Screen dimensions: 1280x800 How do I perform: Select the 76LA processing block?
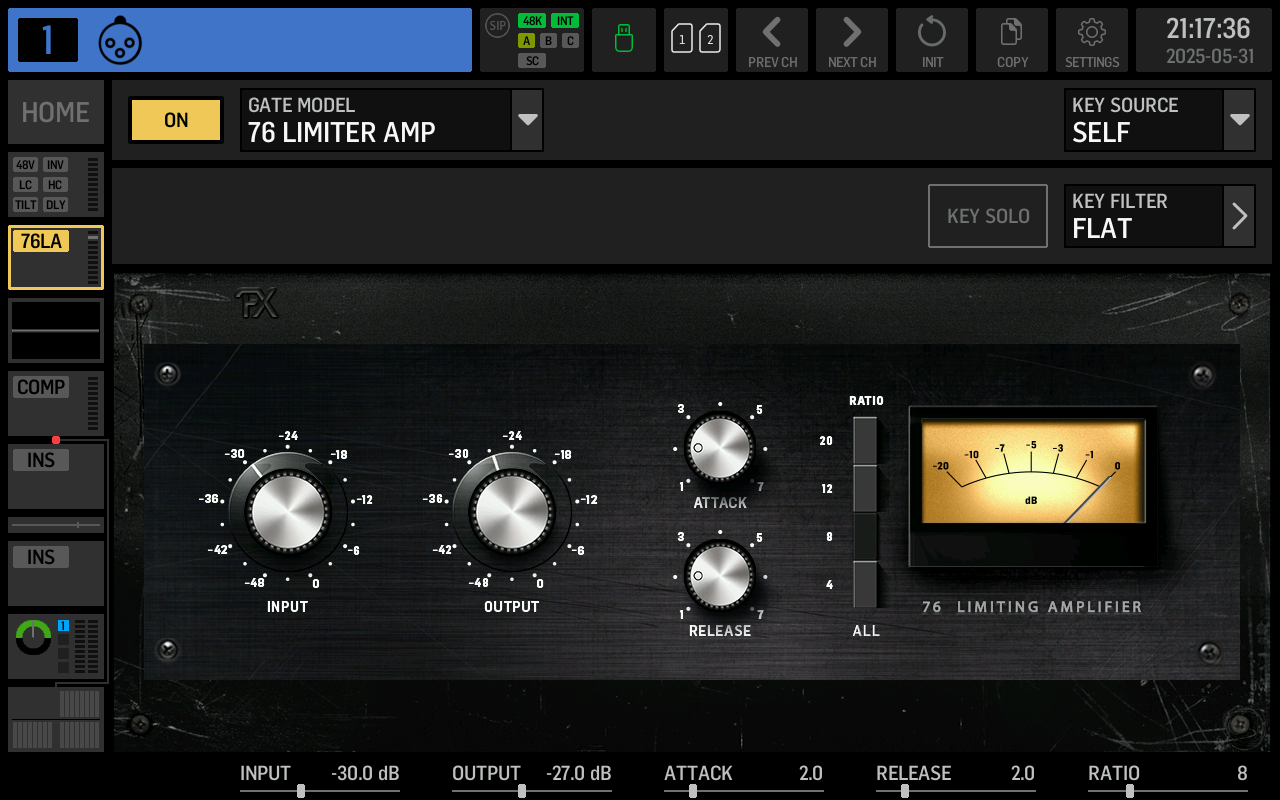pyautogui.click(x=55, y=257)
